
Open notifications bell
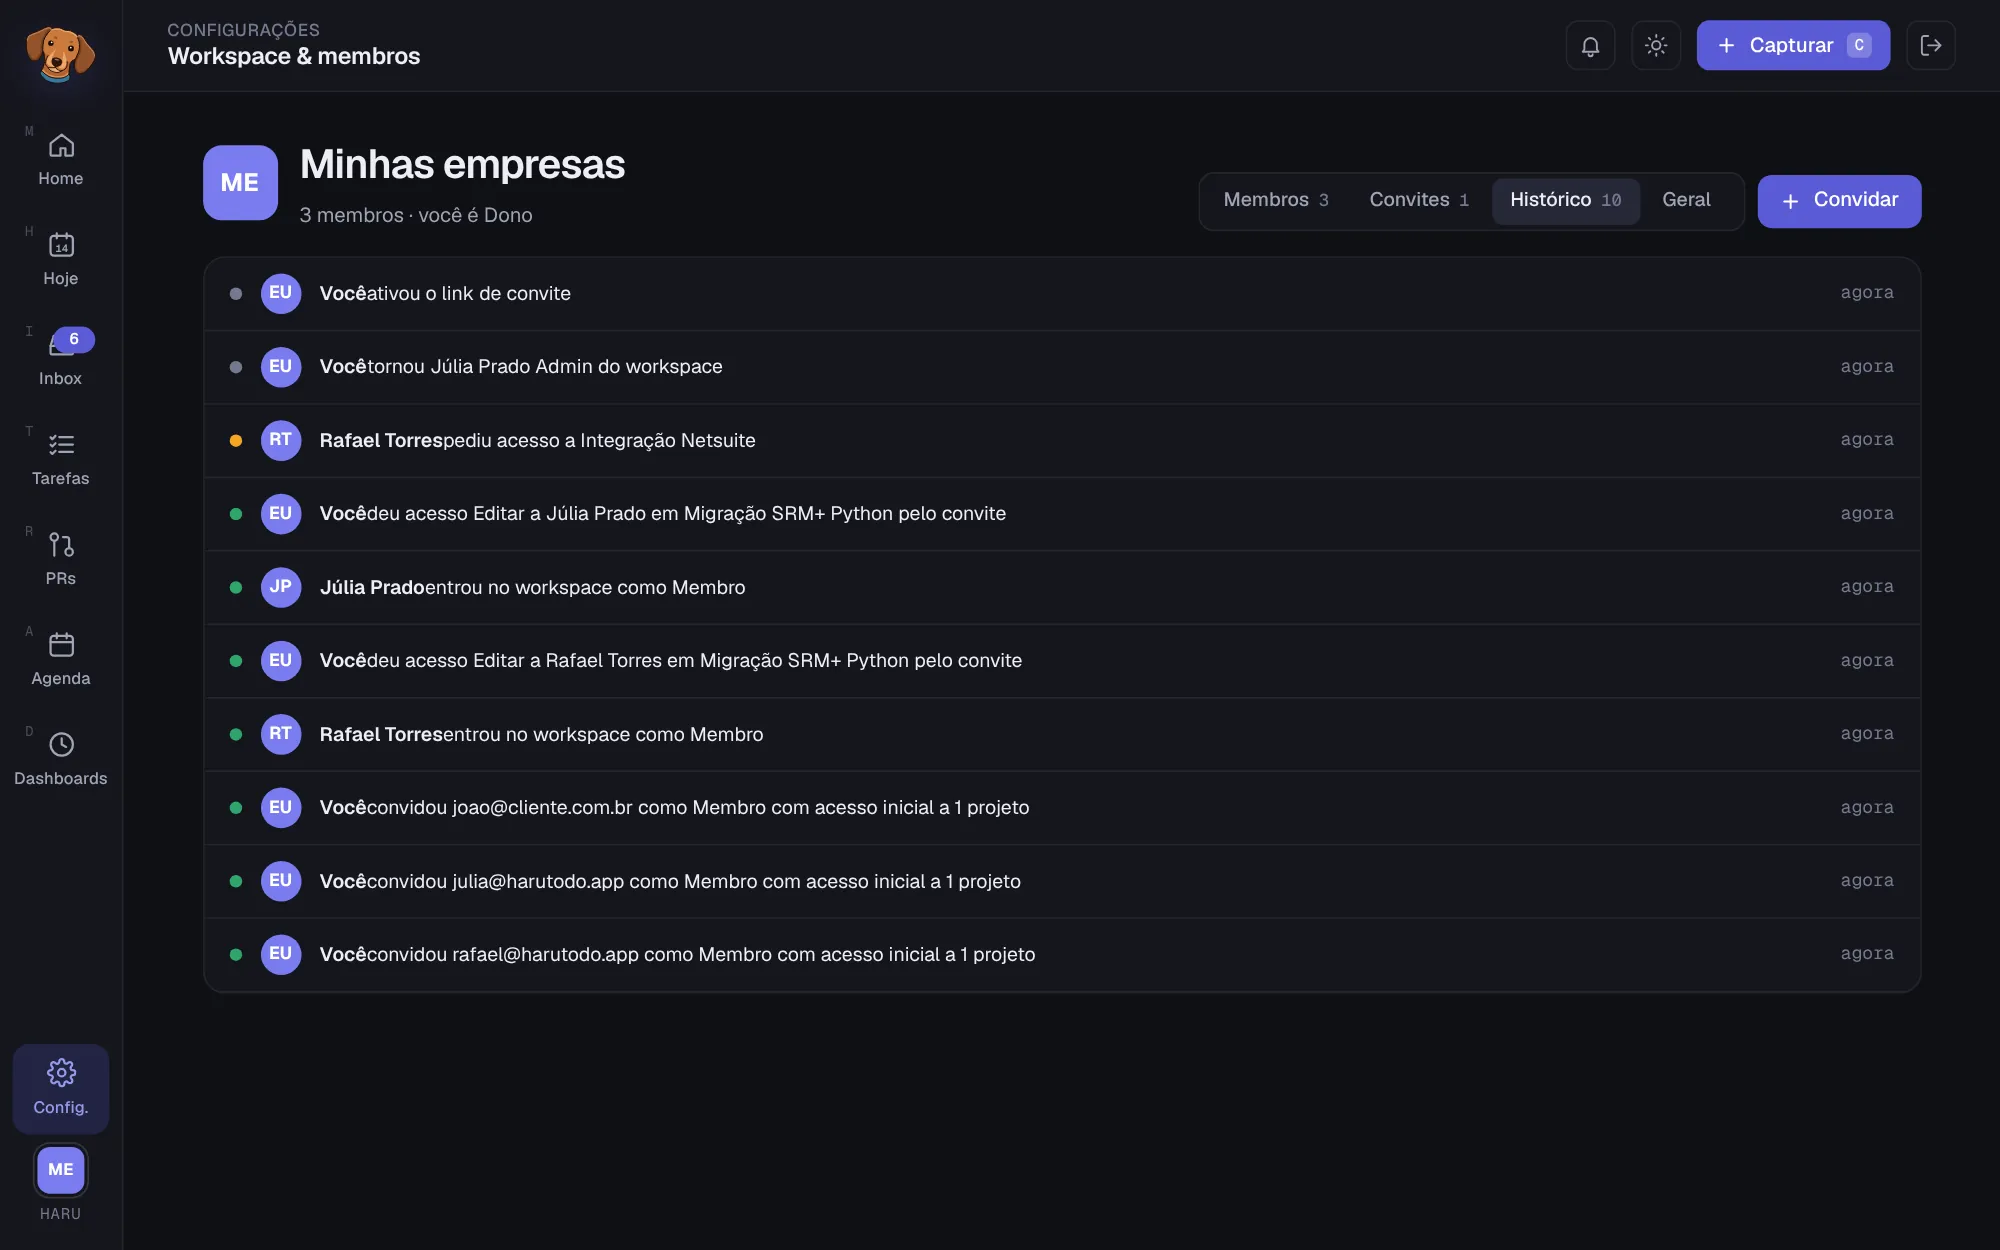point(1590,45)
